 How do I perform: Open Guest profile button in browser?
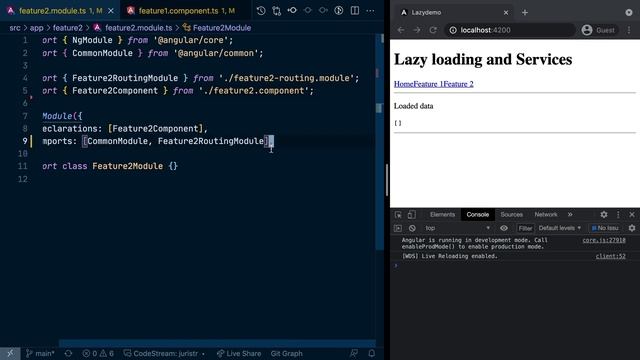[598, 30]
